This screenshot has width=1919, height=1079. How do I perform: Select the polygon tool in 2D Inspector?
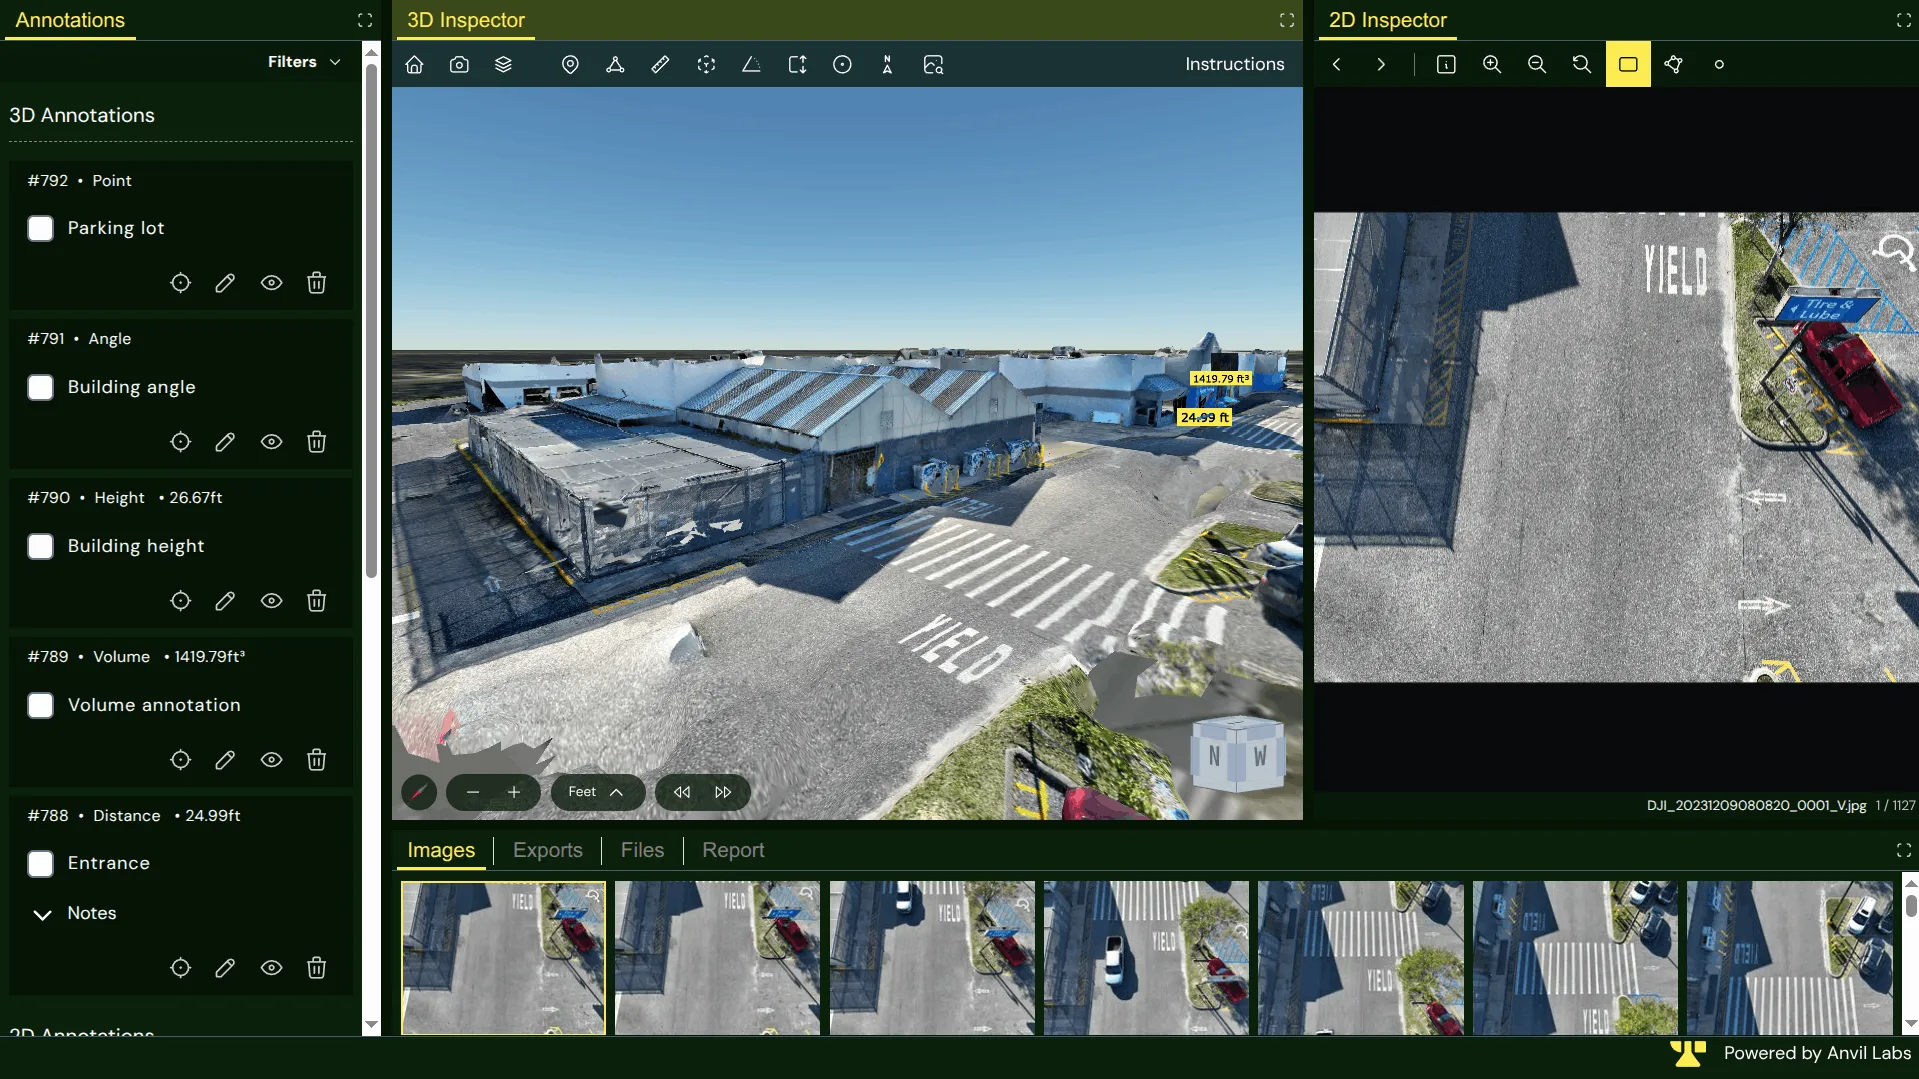[x=1673, y=65]
